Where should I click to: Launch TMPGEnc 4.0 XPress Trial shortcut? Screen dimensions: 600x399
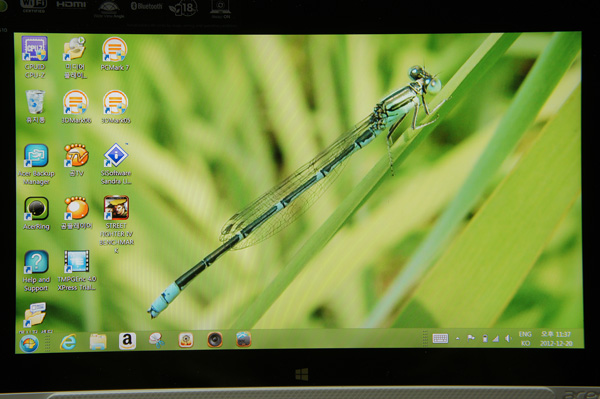(77, 270)
